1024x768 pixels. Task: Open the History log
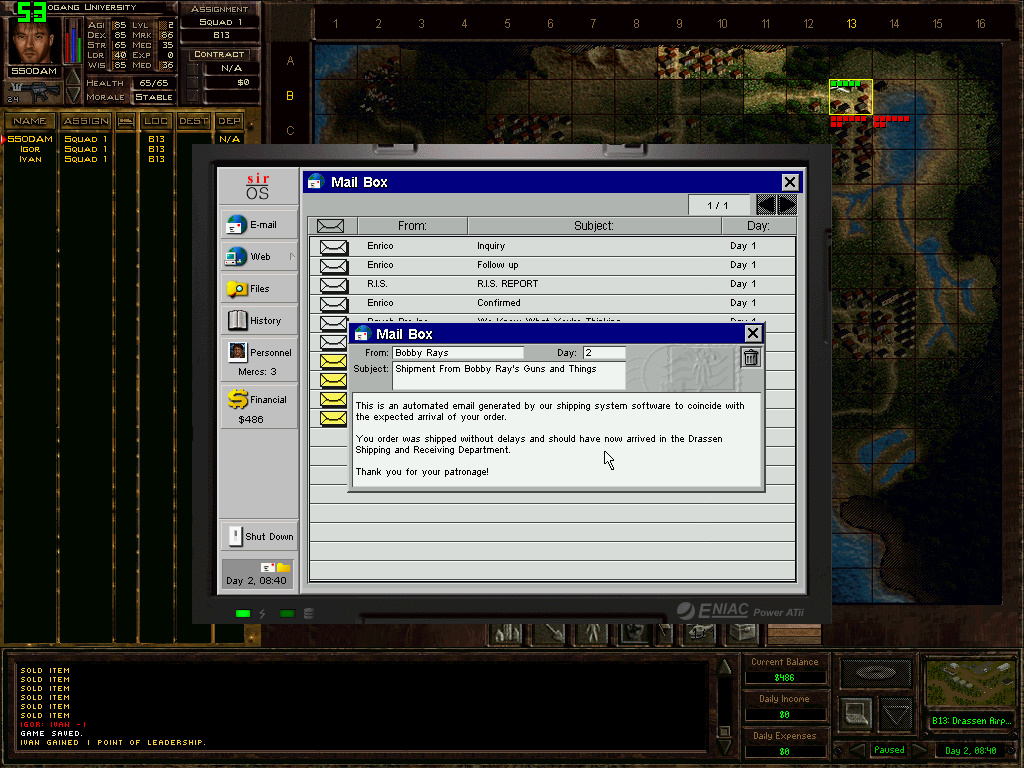pos(259,321)
